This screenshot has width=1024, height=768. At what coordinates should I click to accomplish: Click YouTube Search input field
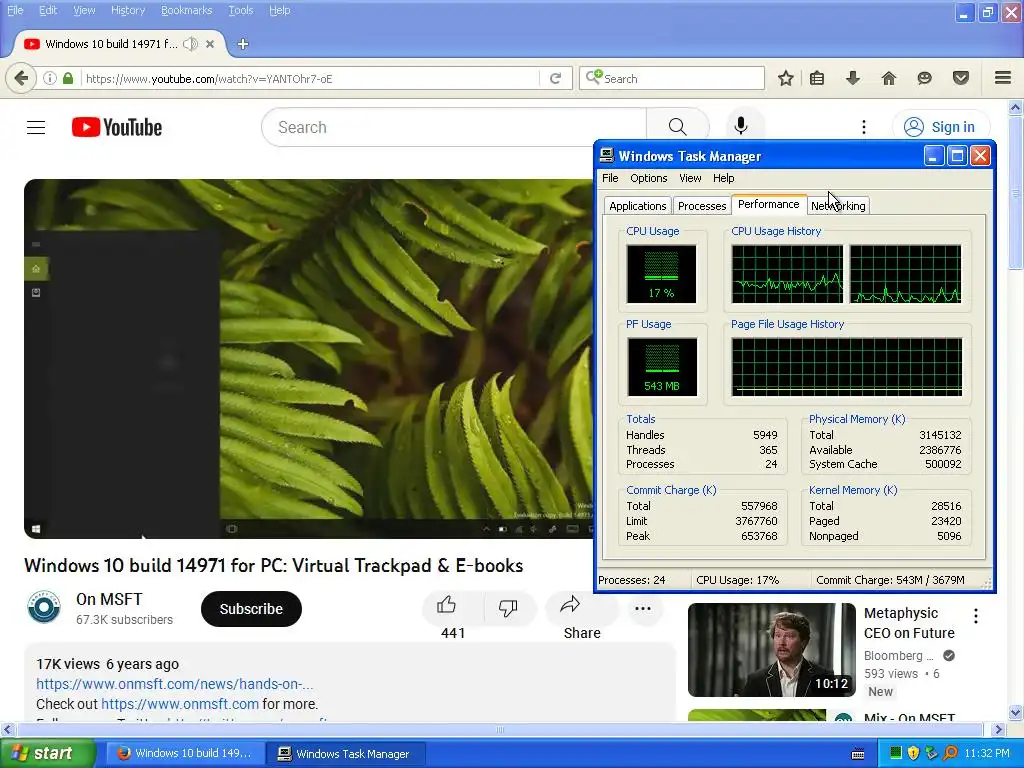tap(454, 127)
